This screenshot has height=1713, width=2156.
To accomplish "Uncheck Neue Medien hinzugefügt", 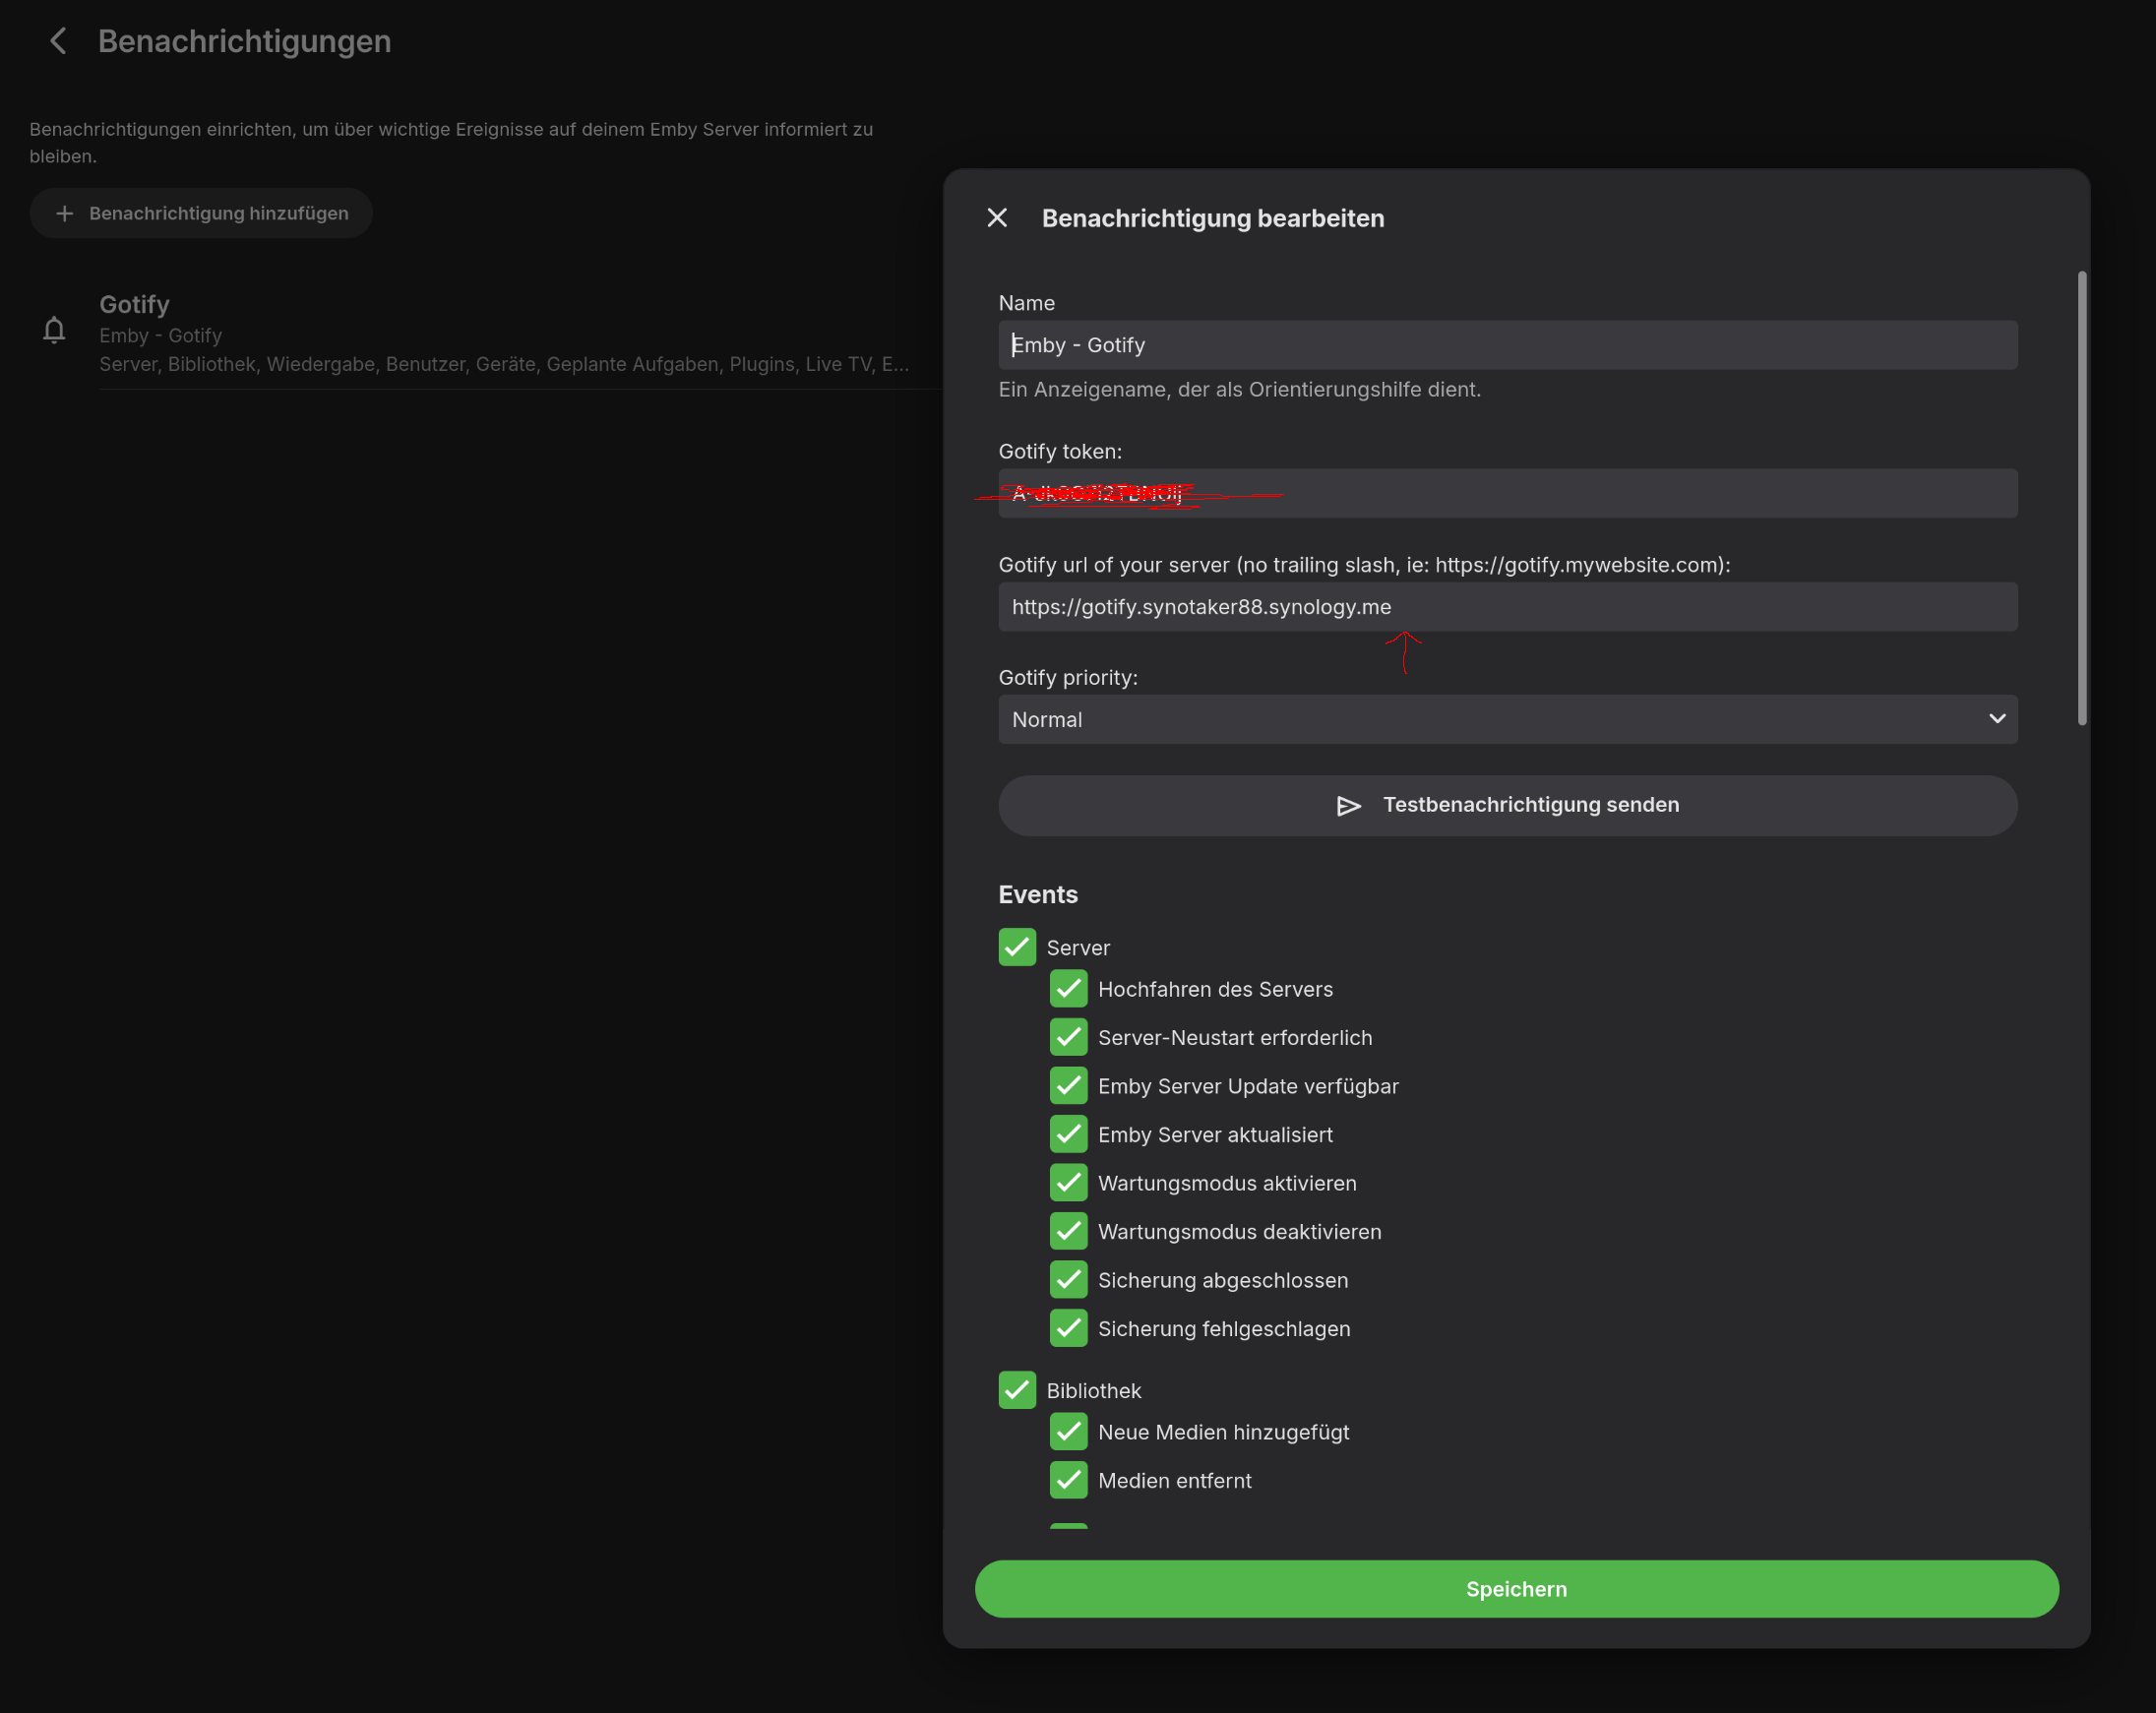I will (x=1068, y=1432).
